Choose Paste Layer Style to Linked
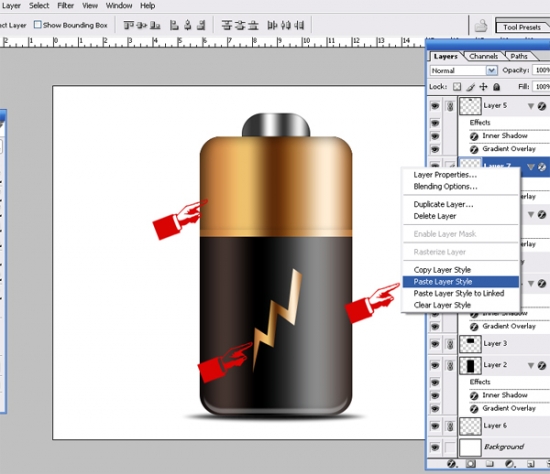Viewport: 550px width, 474px height. pos(461,293)
